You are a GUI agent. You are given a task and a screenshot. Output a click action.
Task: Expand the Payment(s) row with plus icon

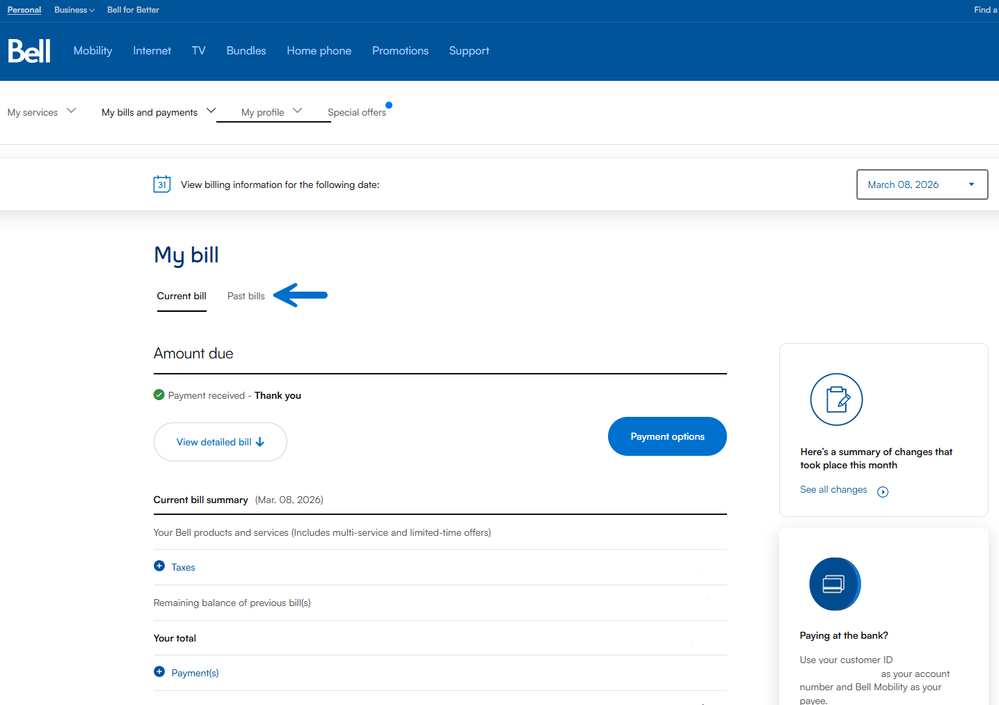coord(159,672)
